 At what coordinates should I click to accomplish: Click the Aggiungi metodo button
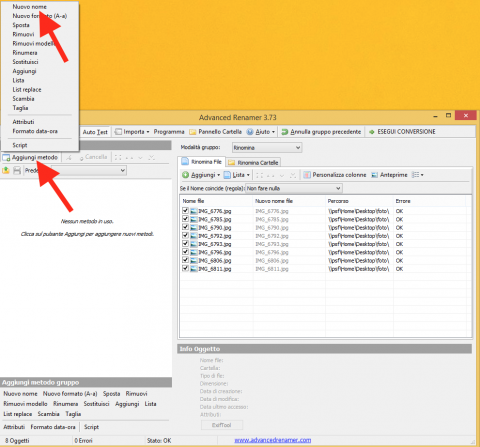click(30, 157)
